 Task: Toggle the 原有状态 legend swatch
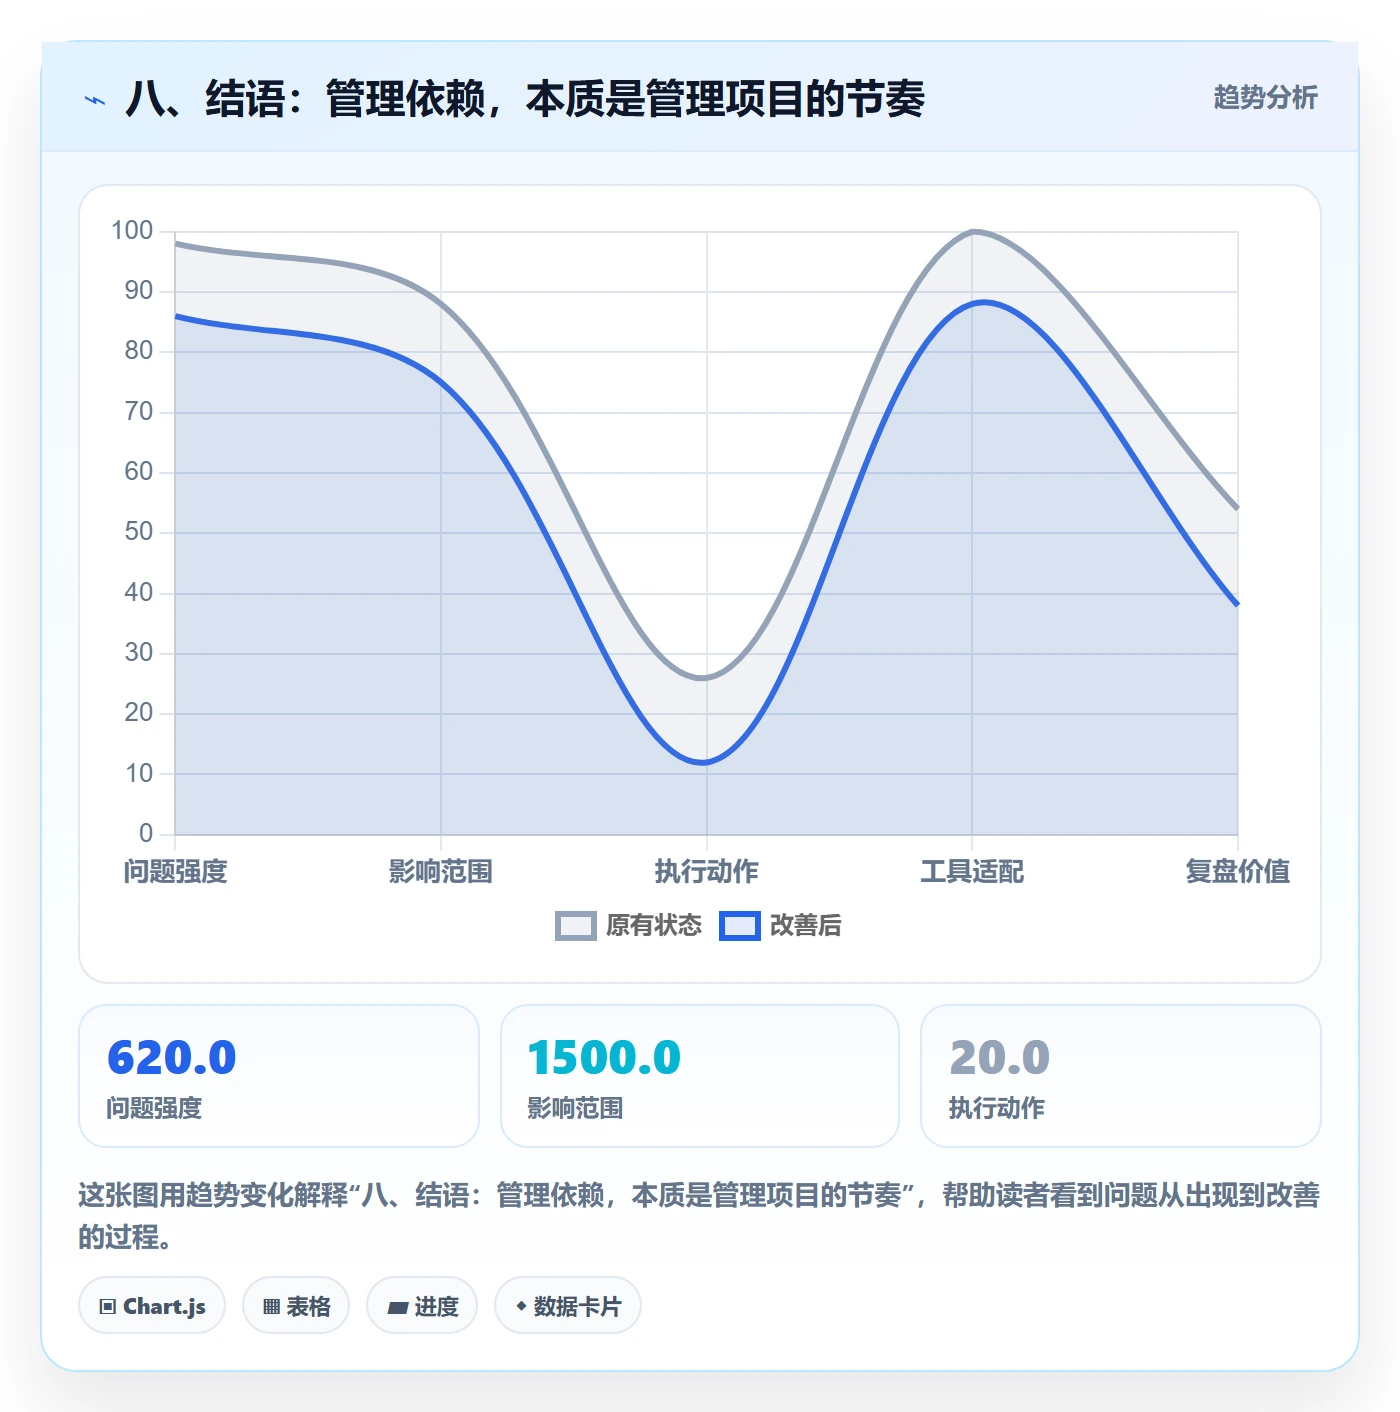(x=575, y=926)
